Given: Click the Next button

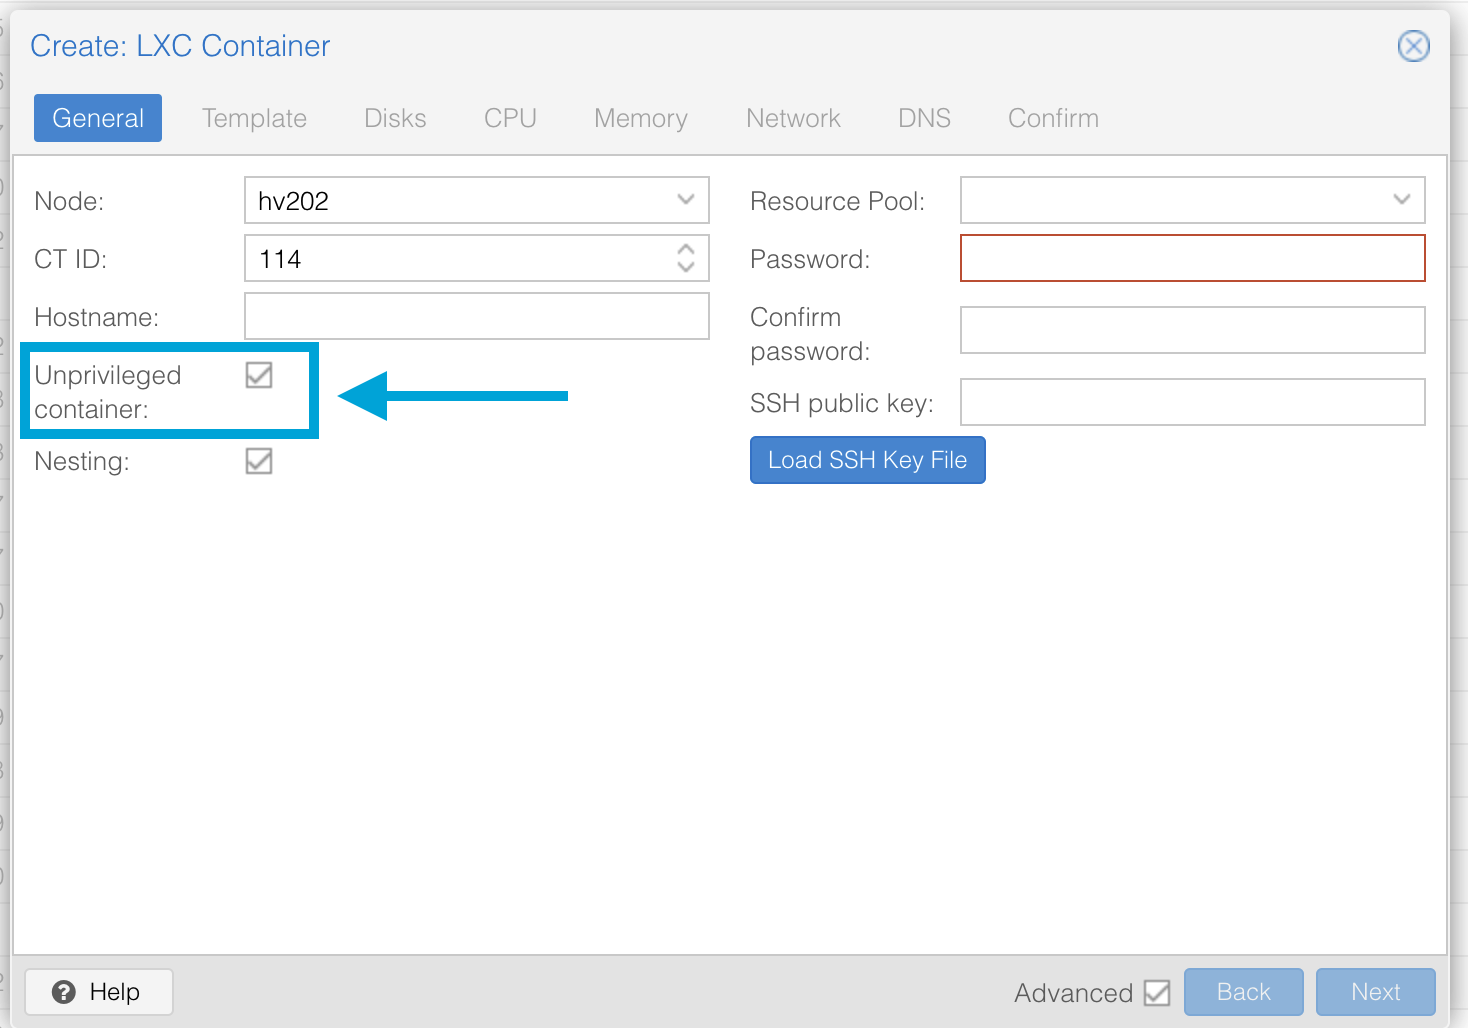Looking at the screenshot, I should pos(1375,992).
